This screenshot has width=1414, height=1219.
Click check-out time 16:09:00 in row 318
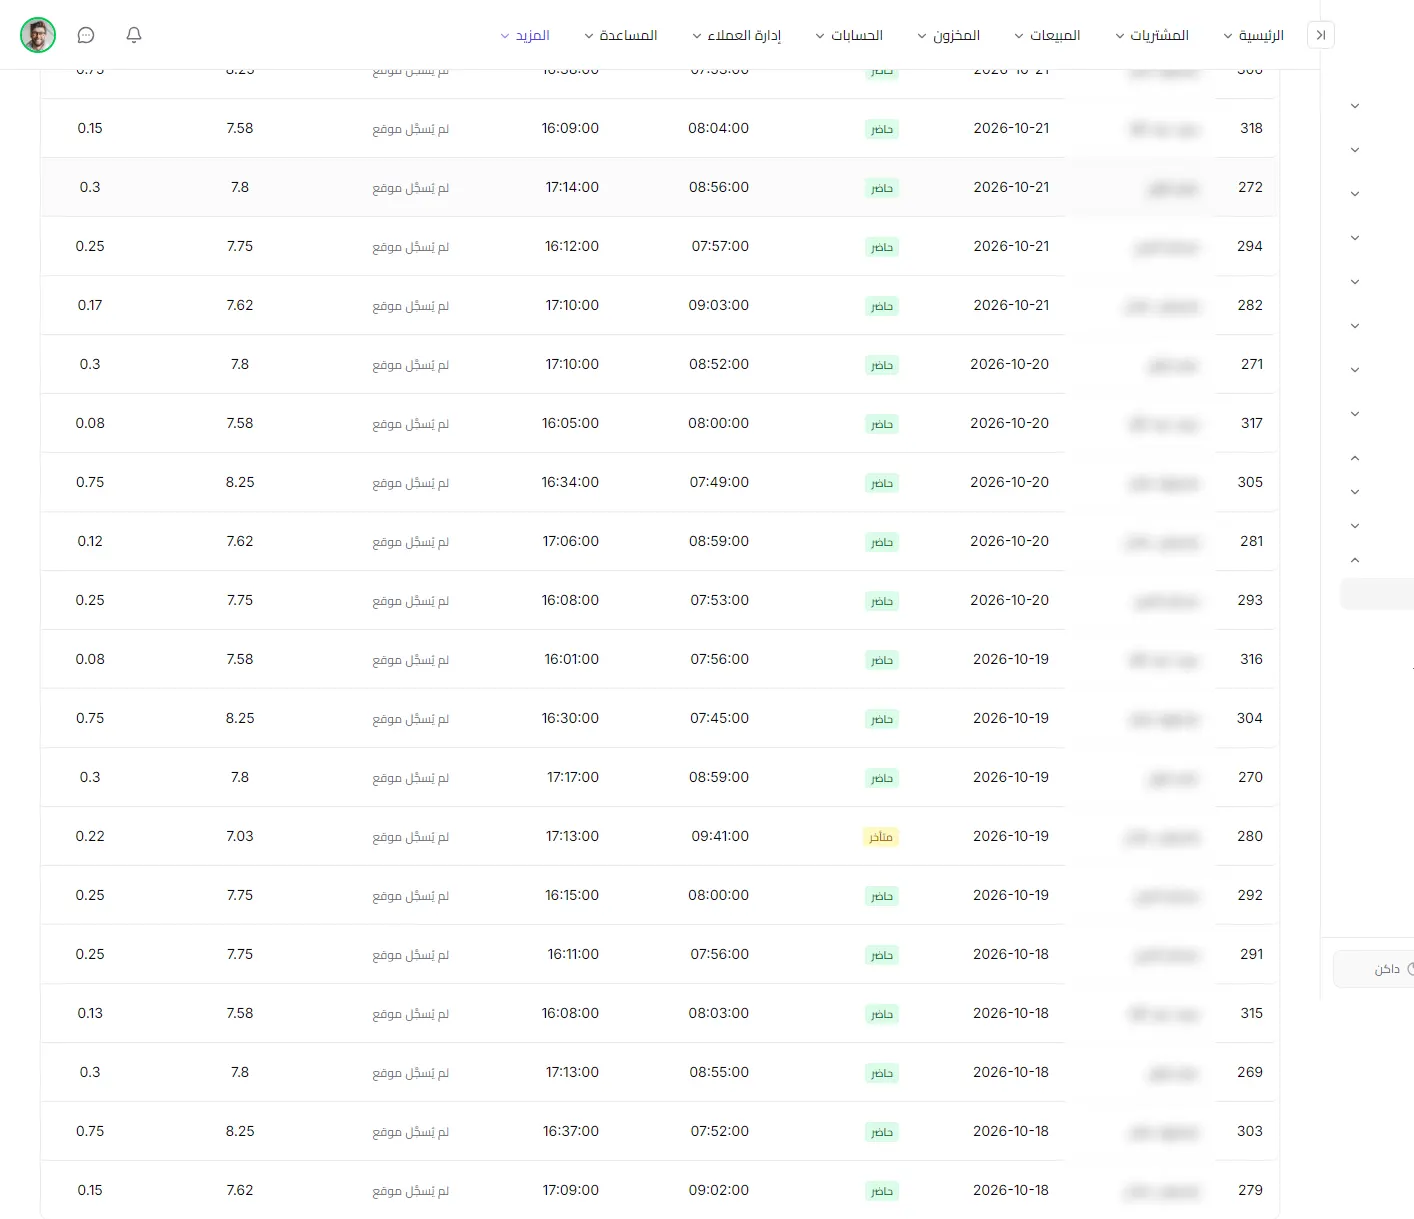click(570, 128)
